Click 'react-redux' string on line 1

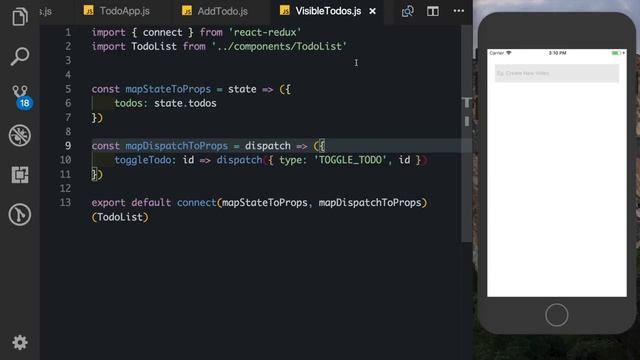click(265, 32)
